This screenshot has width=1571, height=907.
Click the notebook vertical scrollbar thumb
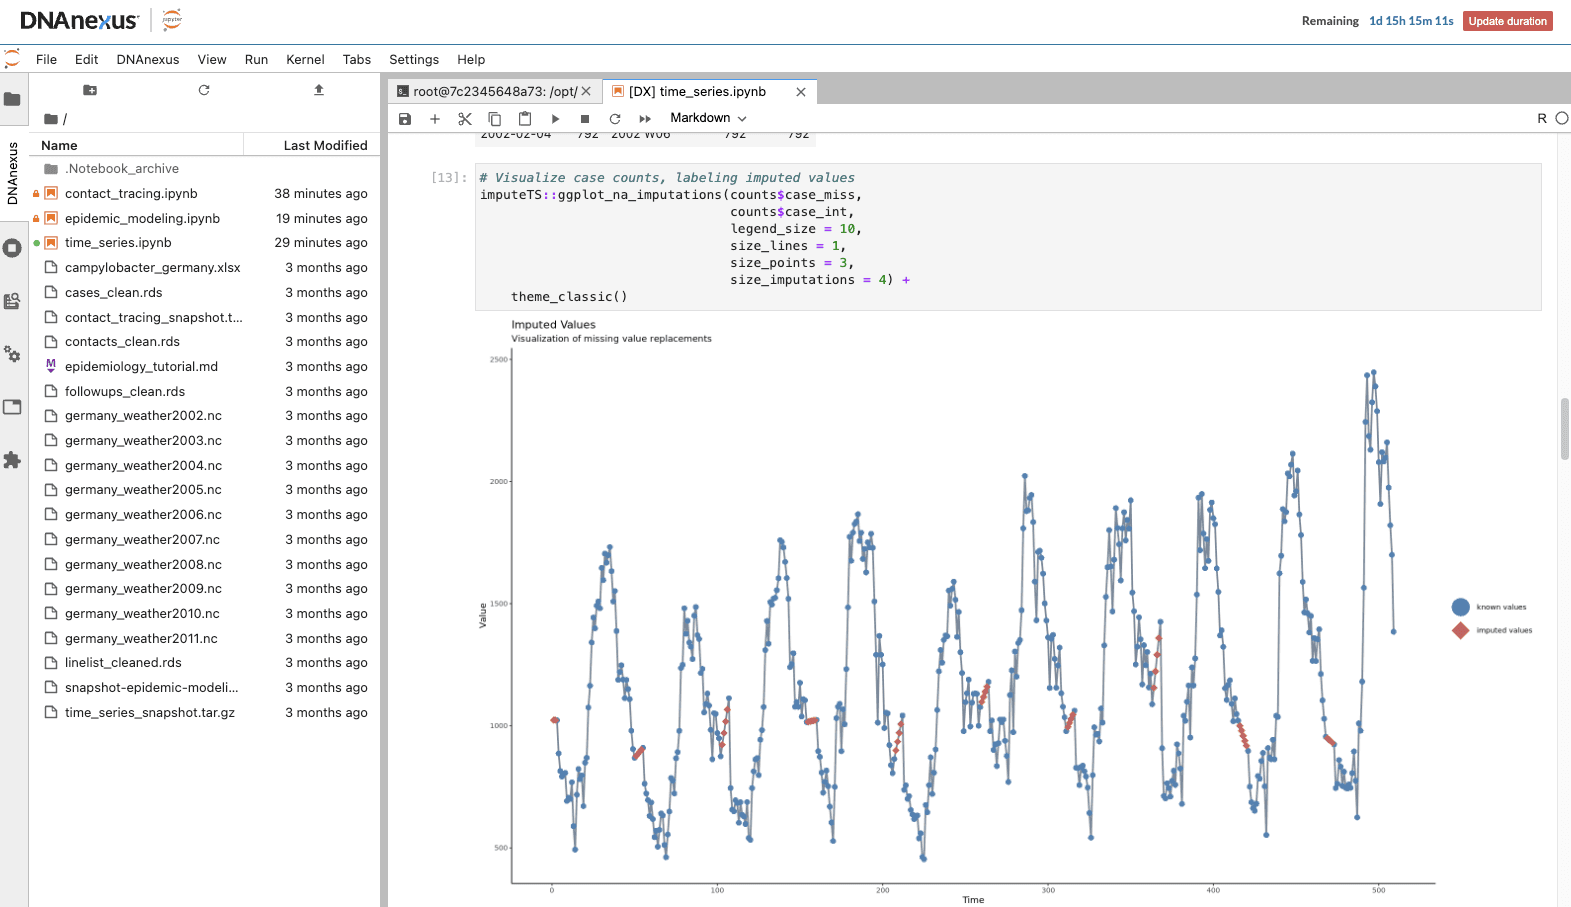pos(1564,428)
